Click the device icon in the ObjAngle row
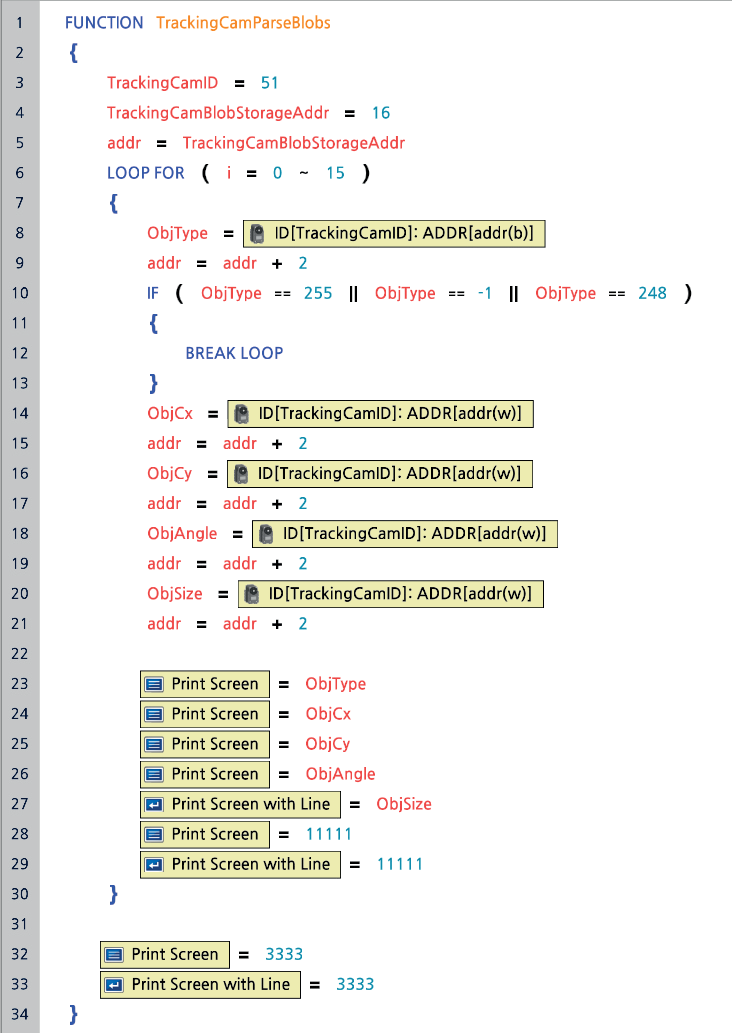 coord(265,534)
